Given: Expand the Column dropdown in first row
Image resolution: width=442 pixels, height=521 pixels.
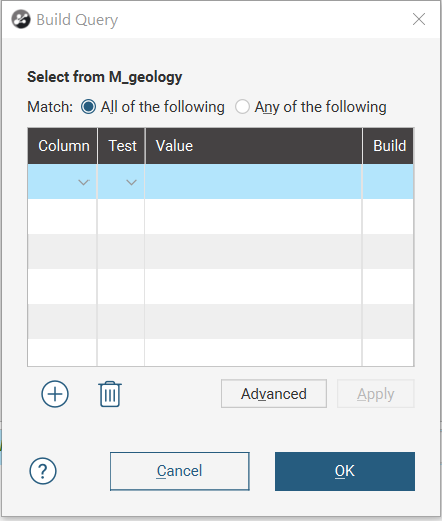Looking at the screenshot, I should tap(84, 182).
